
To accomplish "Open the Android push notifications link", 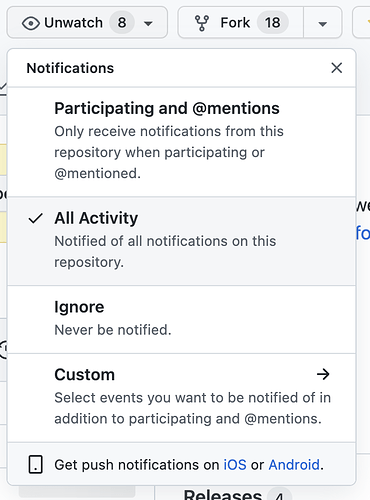I will point(294,465).
